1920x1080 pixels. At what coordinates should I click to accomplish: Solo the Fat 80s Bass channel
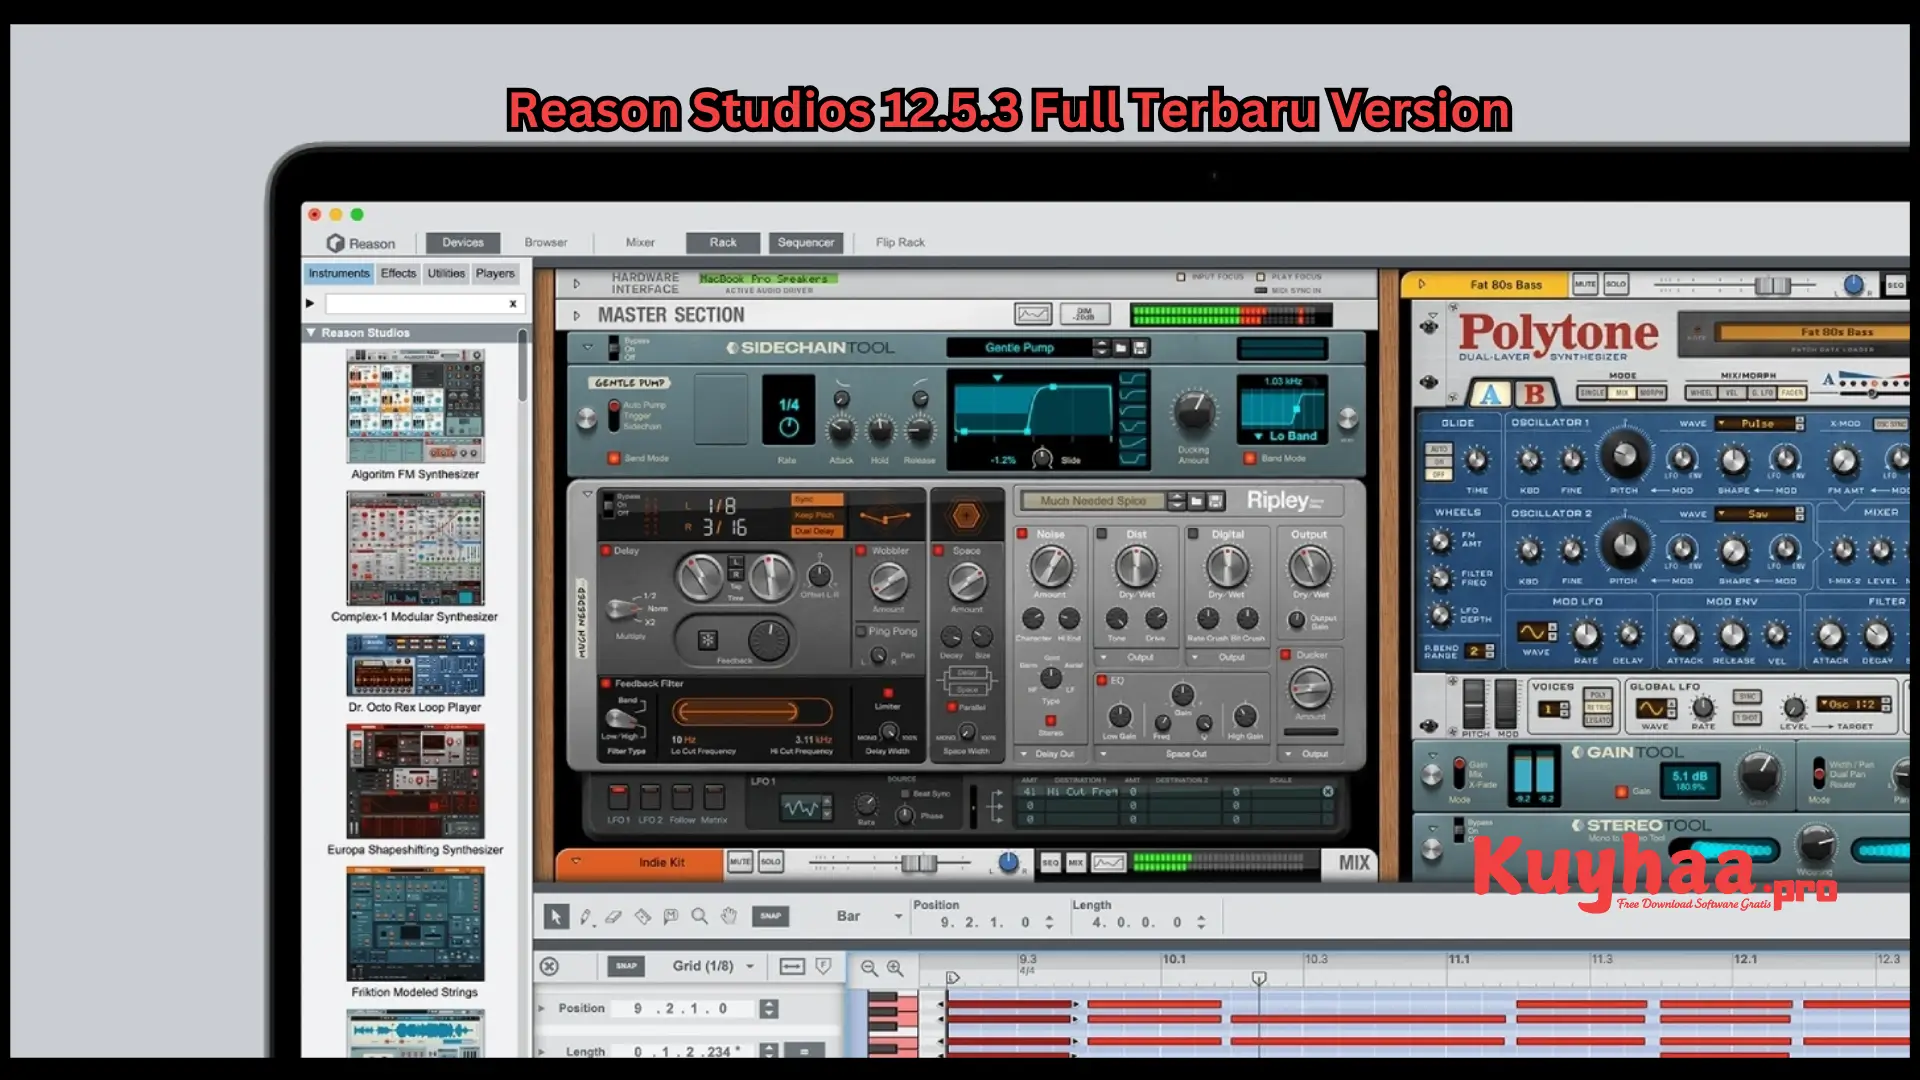click(1616, 285)
